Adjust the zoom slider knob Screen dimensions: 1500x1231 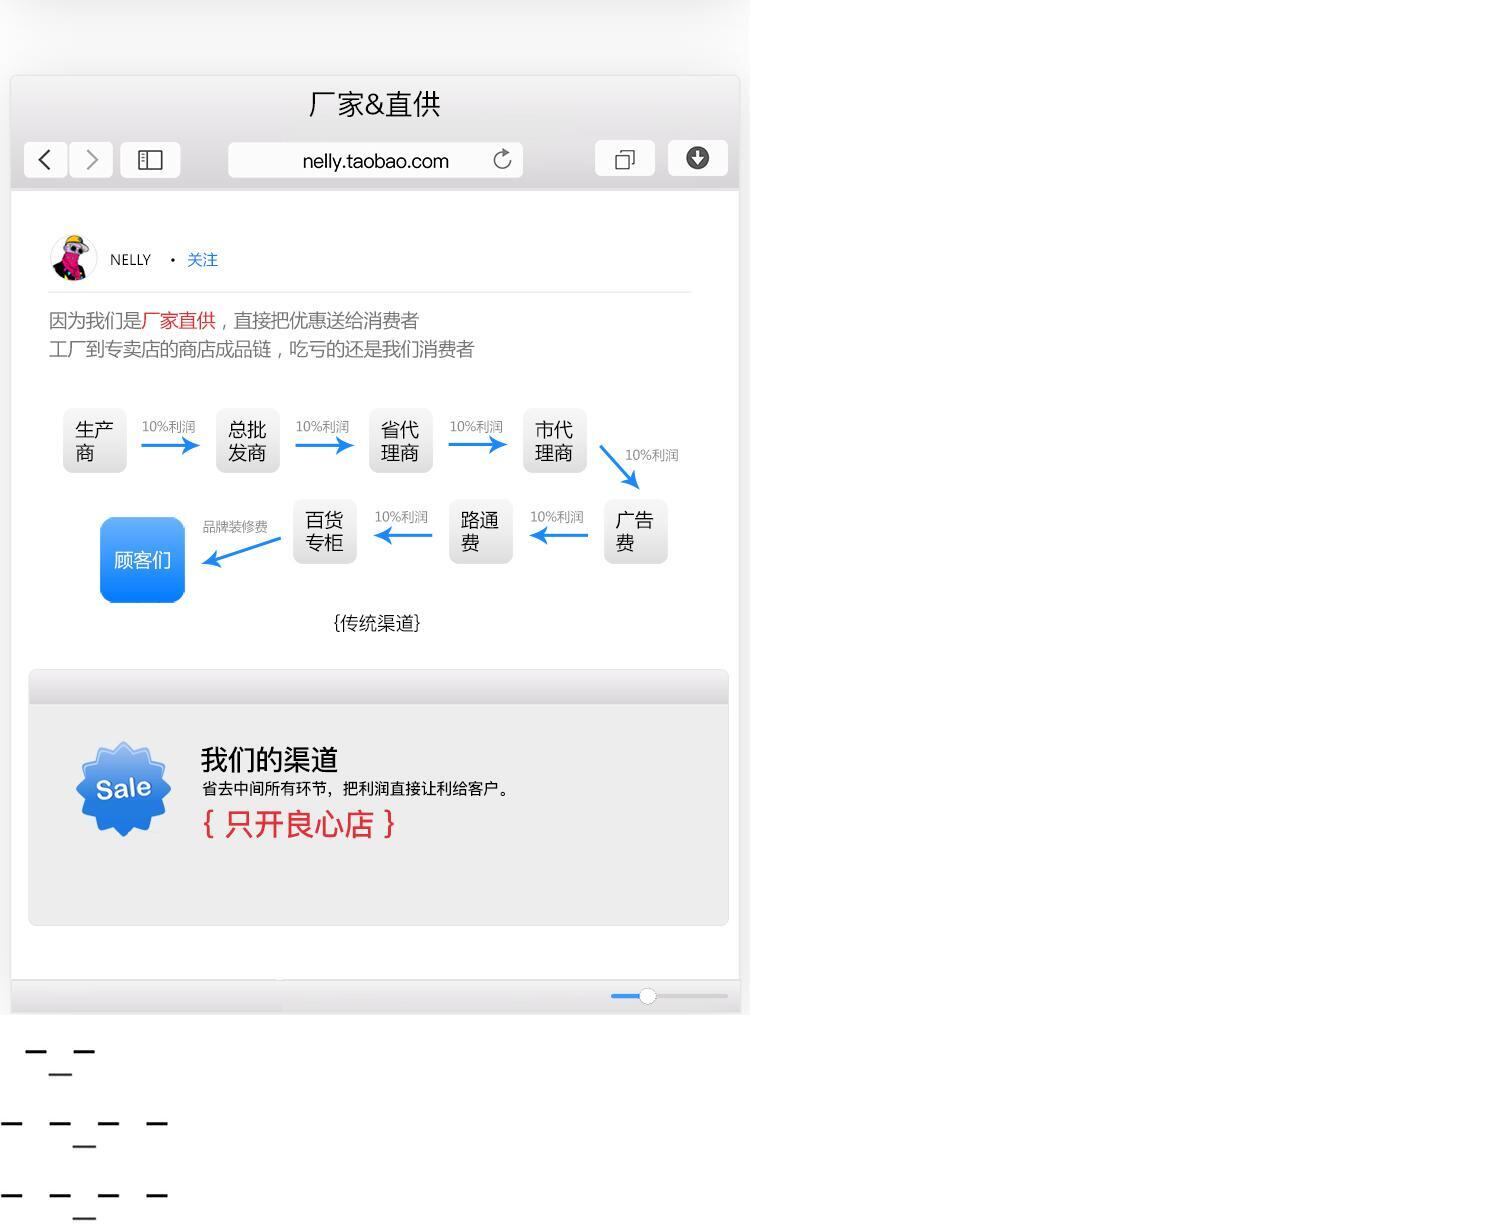pos(648,996)
